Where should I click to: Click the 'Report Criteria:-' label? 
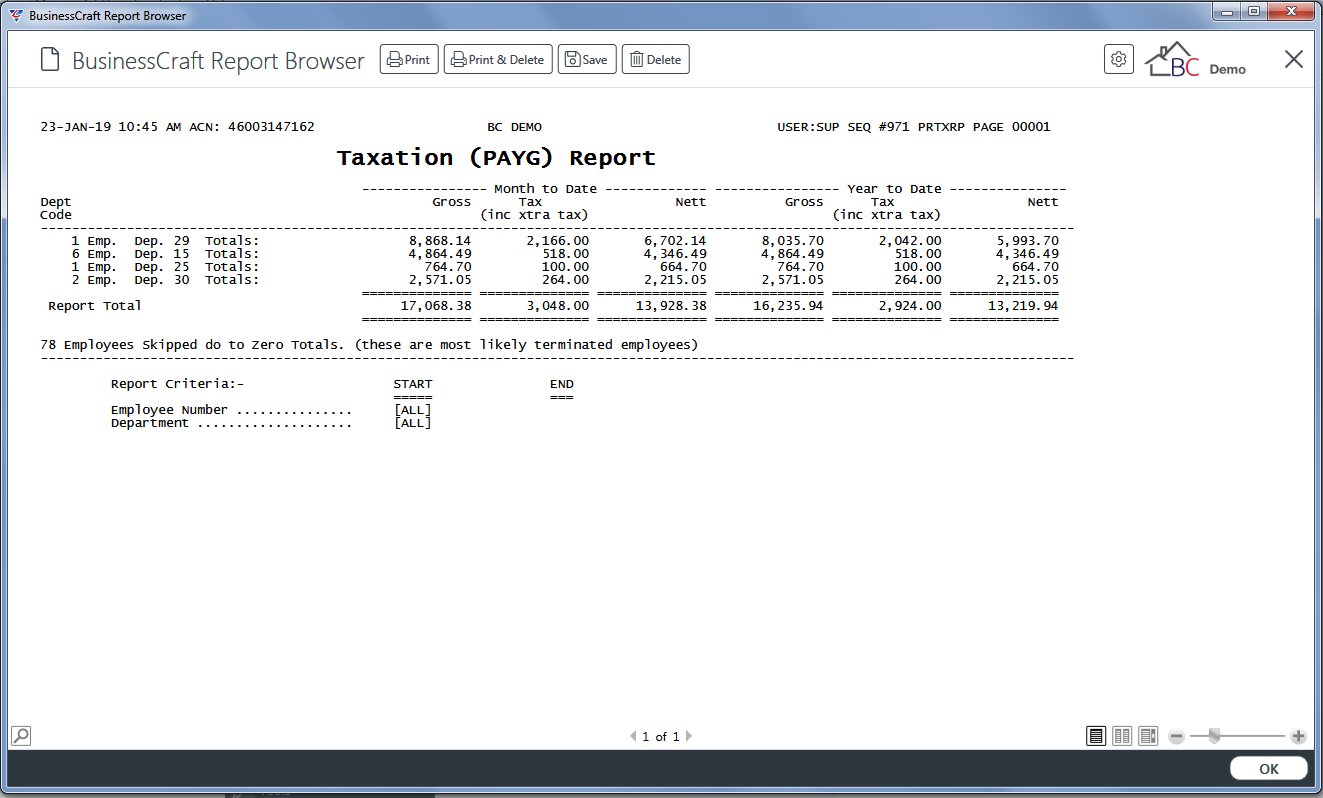tap(178, 384)
